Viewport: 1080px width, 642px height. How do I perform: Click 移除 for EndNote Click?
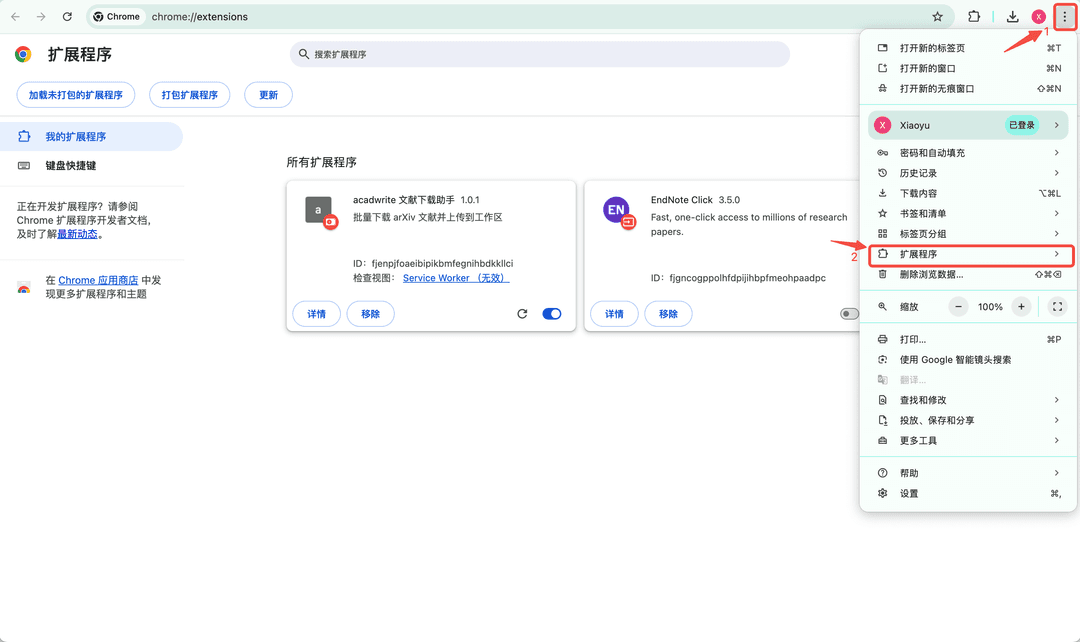point(668,314)
